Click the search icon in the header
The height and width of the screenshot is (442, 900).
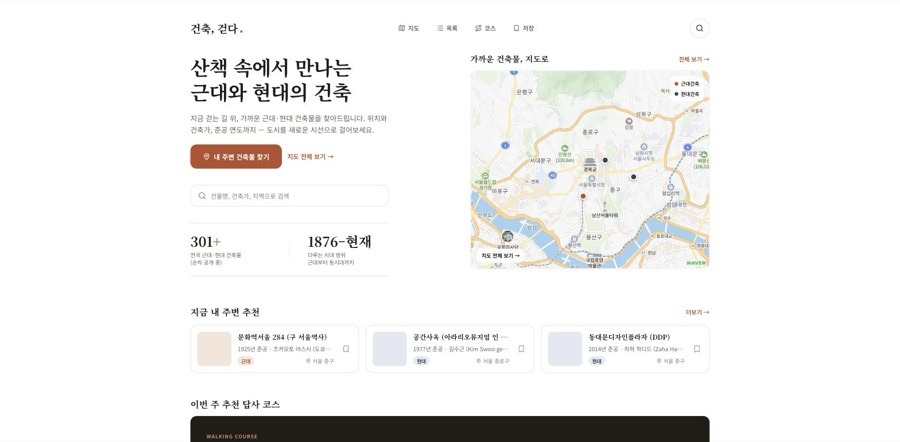point(699,28)
